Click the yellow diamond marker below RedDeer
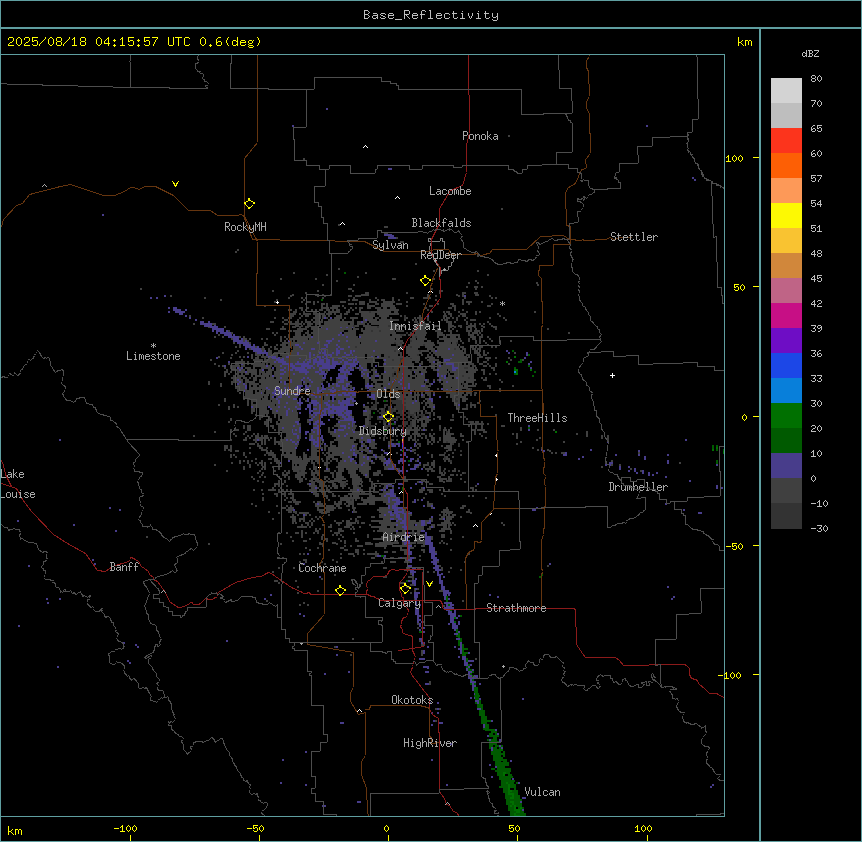 [x=426, y=281]
